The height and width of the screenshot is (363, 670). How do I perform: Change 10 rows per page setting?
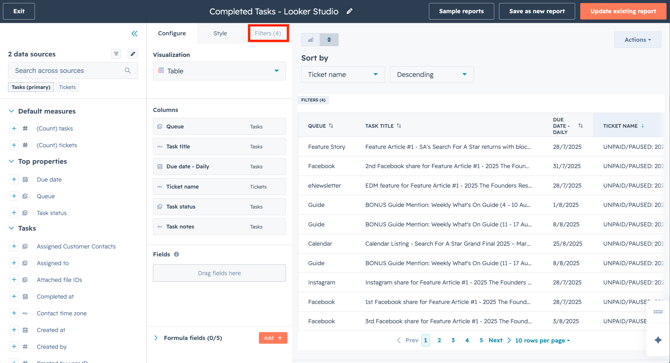[542, 340]
